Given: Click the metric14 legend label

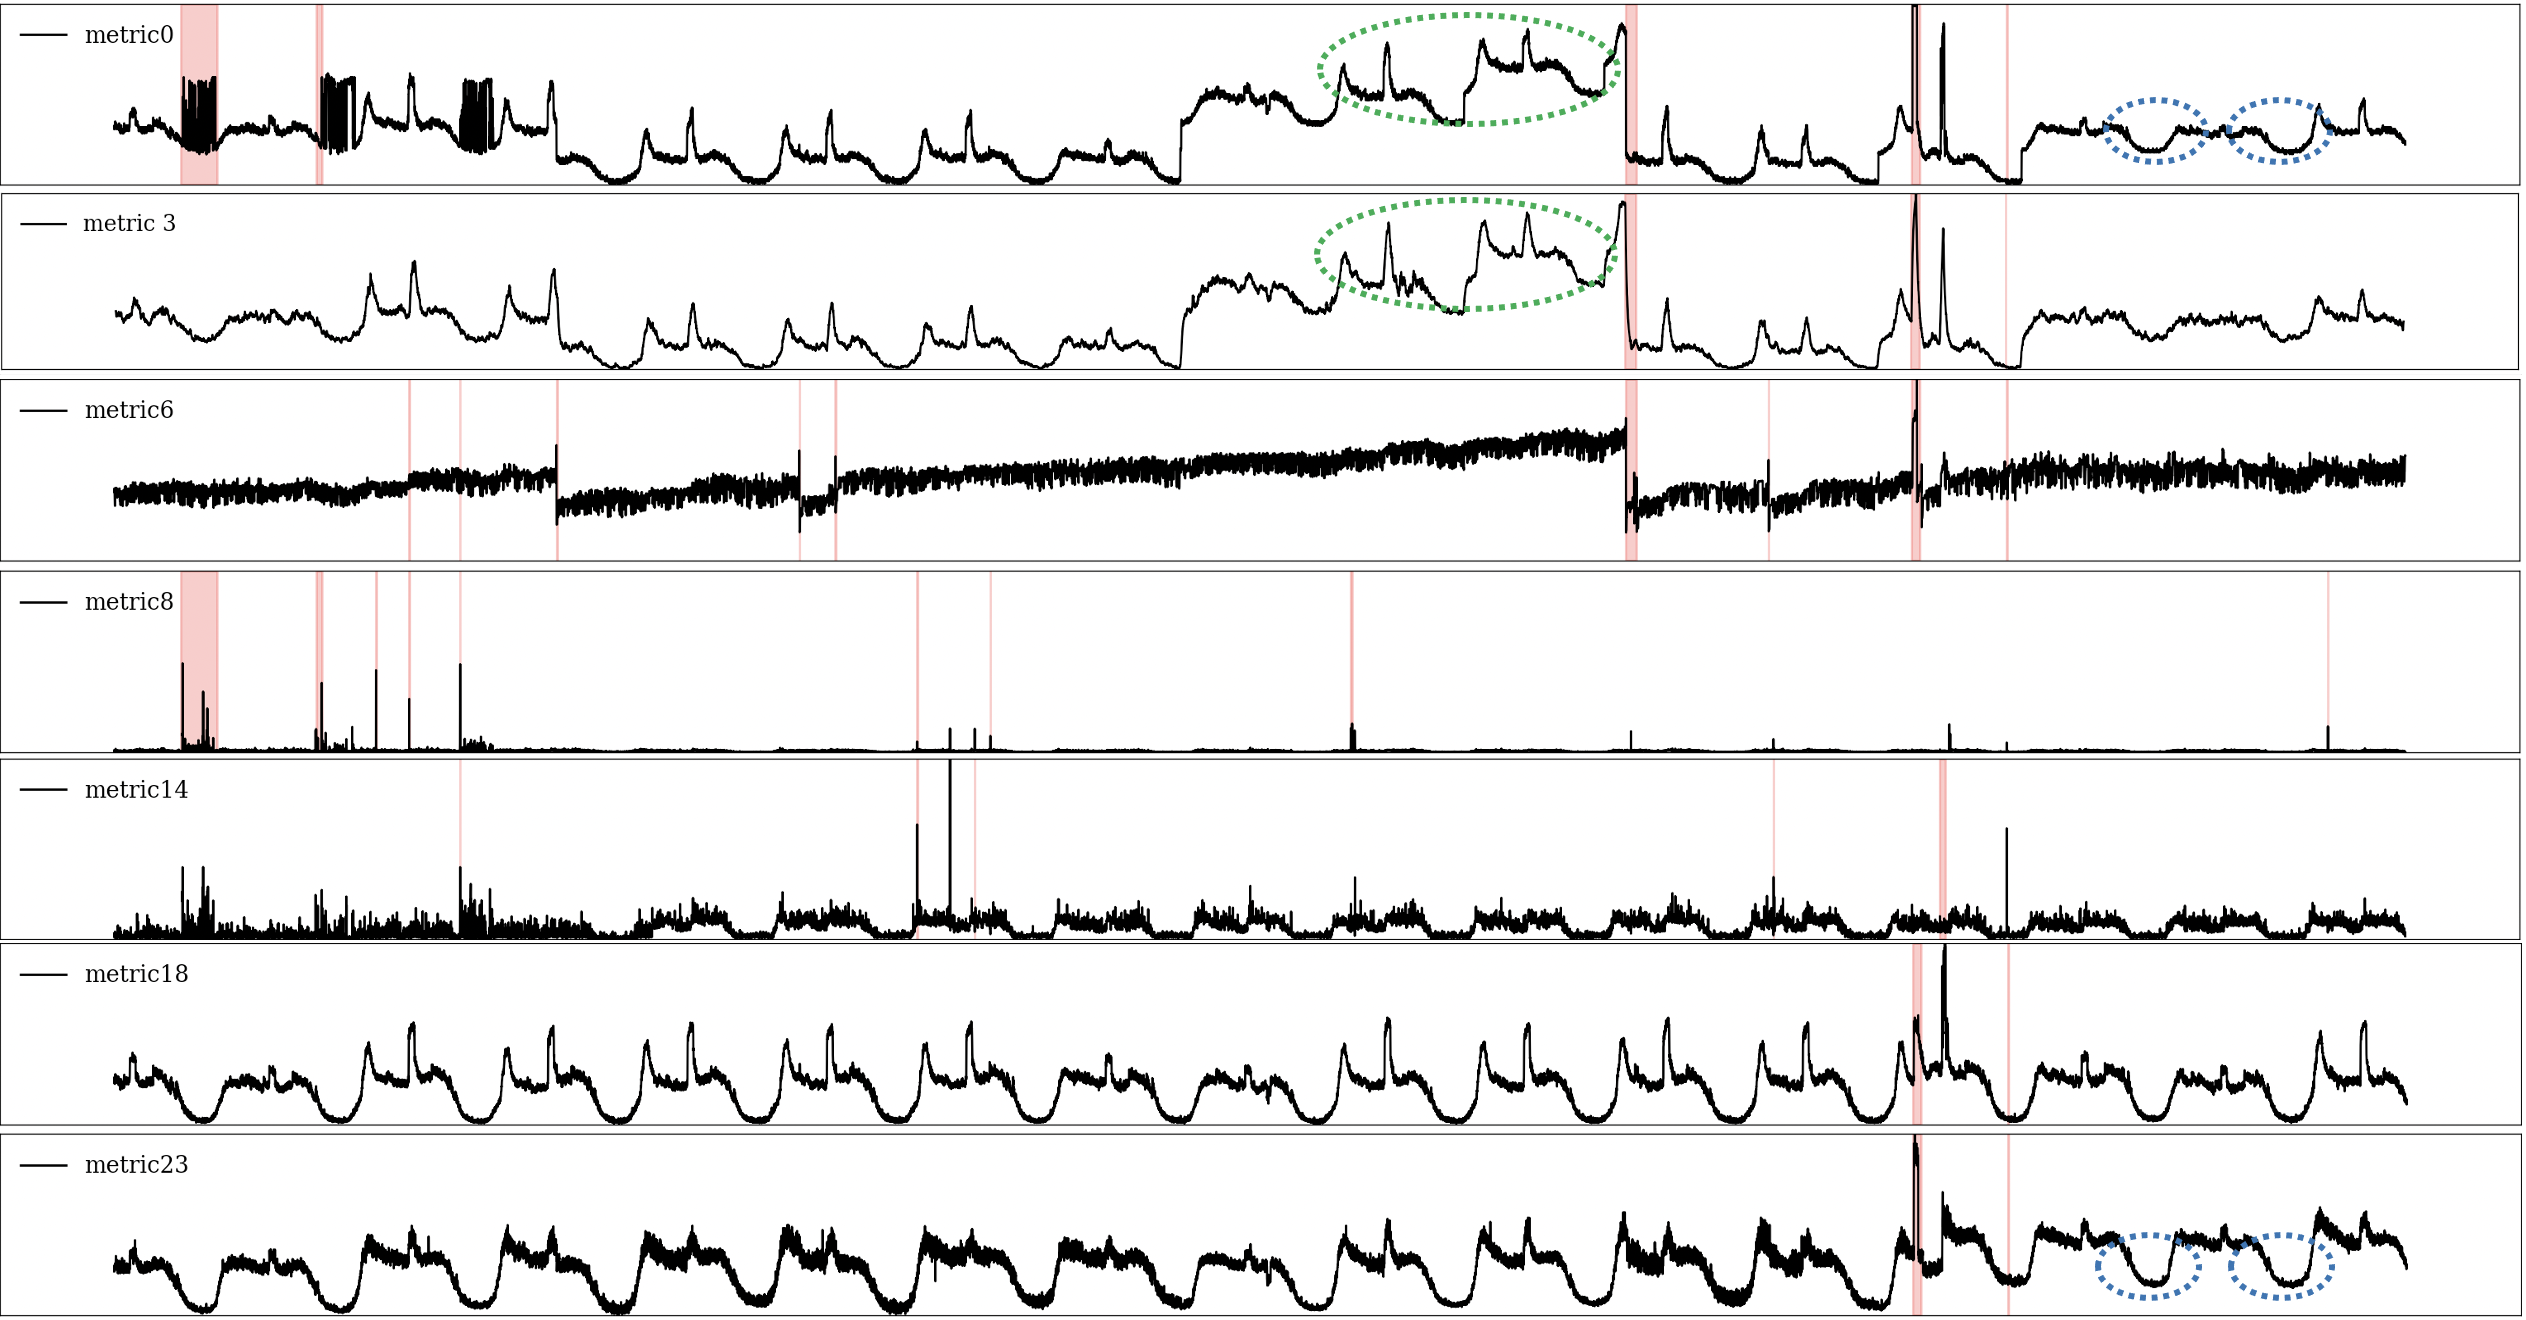Looking at the screenshot, I should pos(136,790).
